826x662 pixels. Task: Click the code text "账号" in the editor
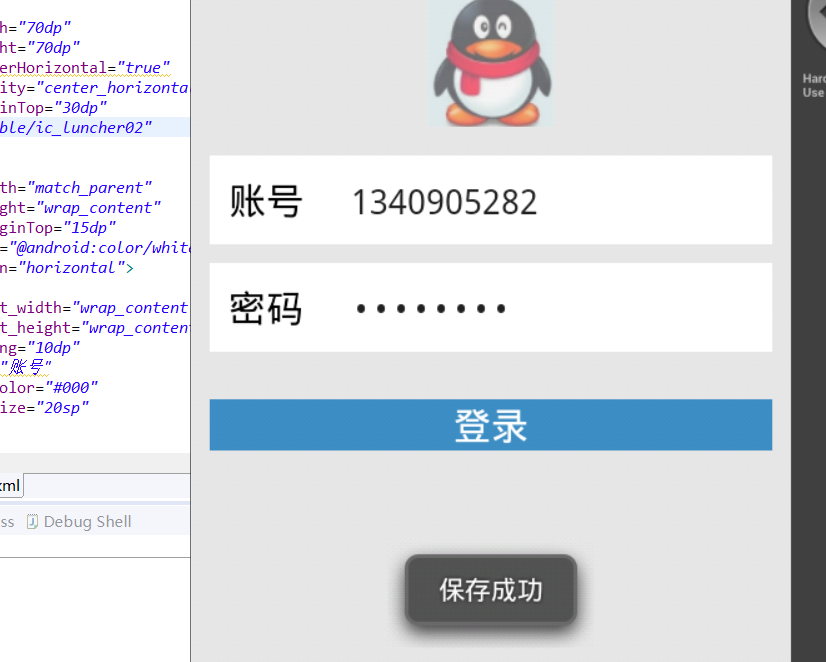coord(26,367)
